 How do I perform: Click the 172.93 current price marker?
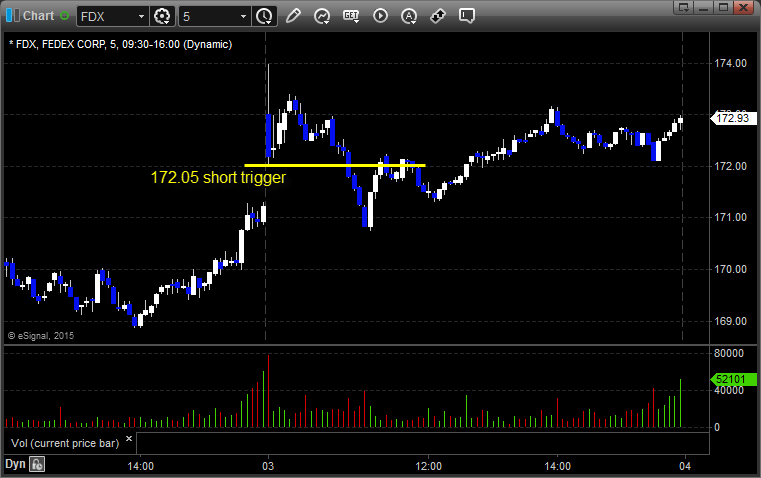click(x=733, y=118)
